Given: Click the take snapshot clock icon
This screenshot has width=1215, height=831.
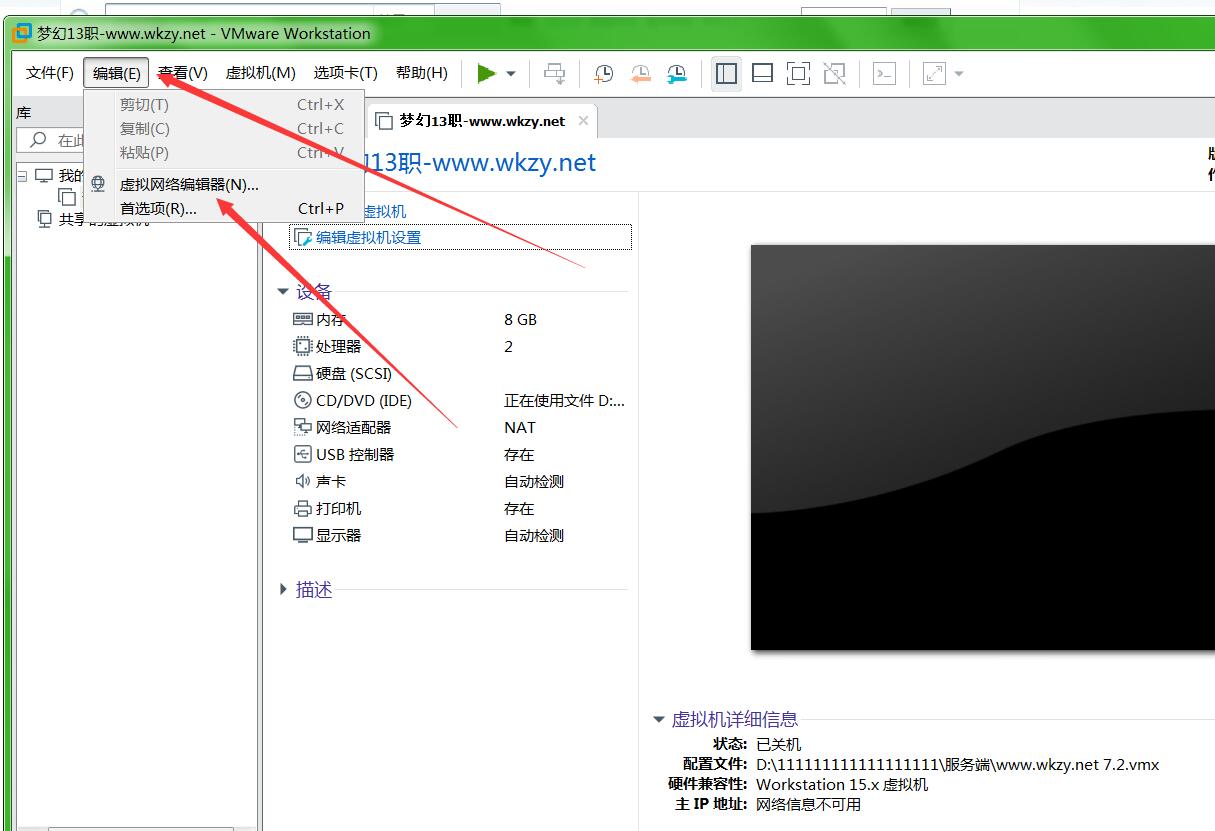Looking at the screenshot, I should pyautogui.click(x=604, y=73).
